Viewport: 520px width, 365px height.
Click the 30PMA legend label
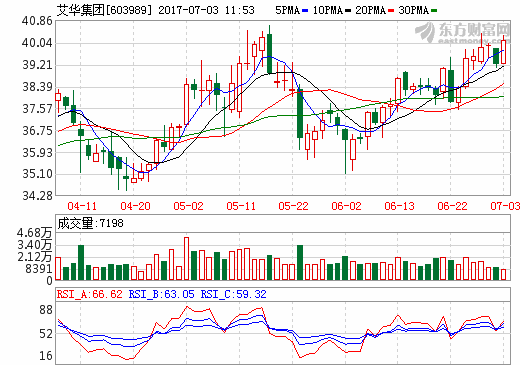[x=413, y=10]
